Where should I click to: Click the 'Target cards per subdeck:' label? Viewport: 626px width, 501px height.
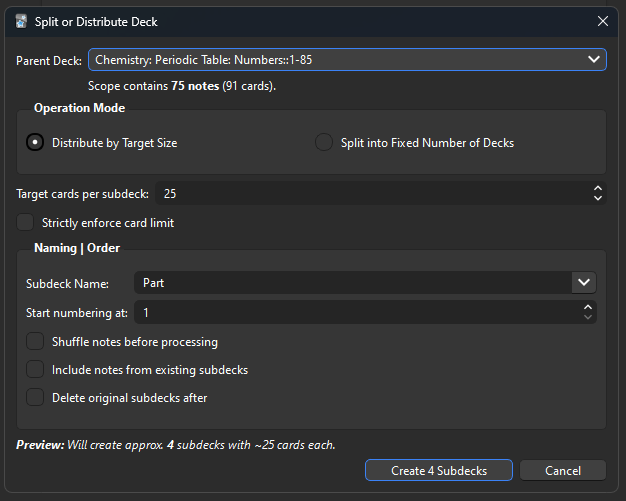82,194
